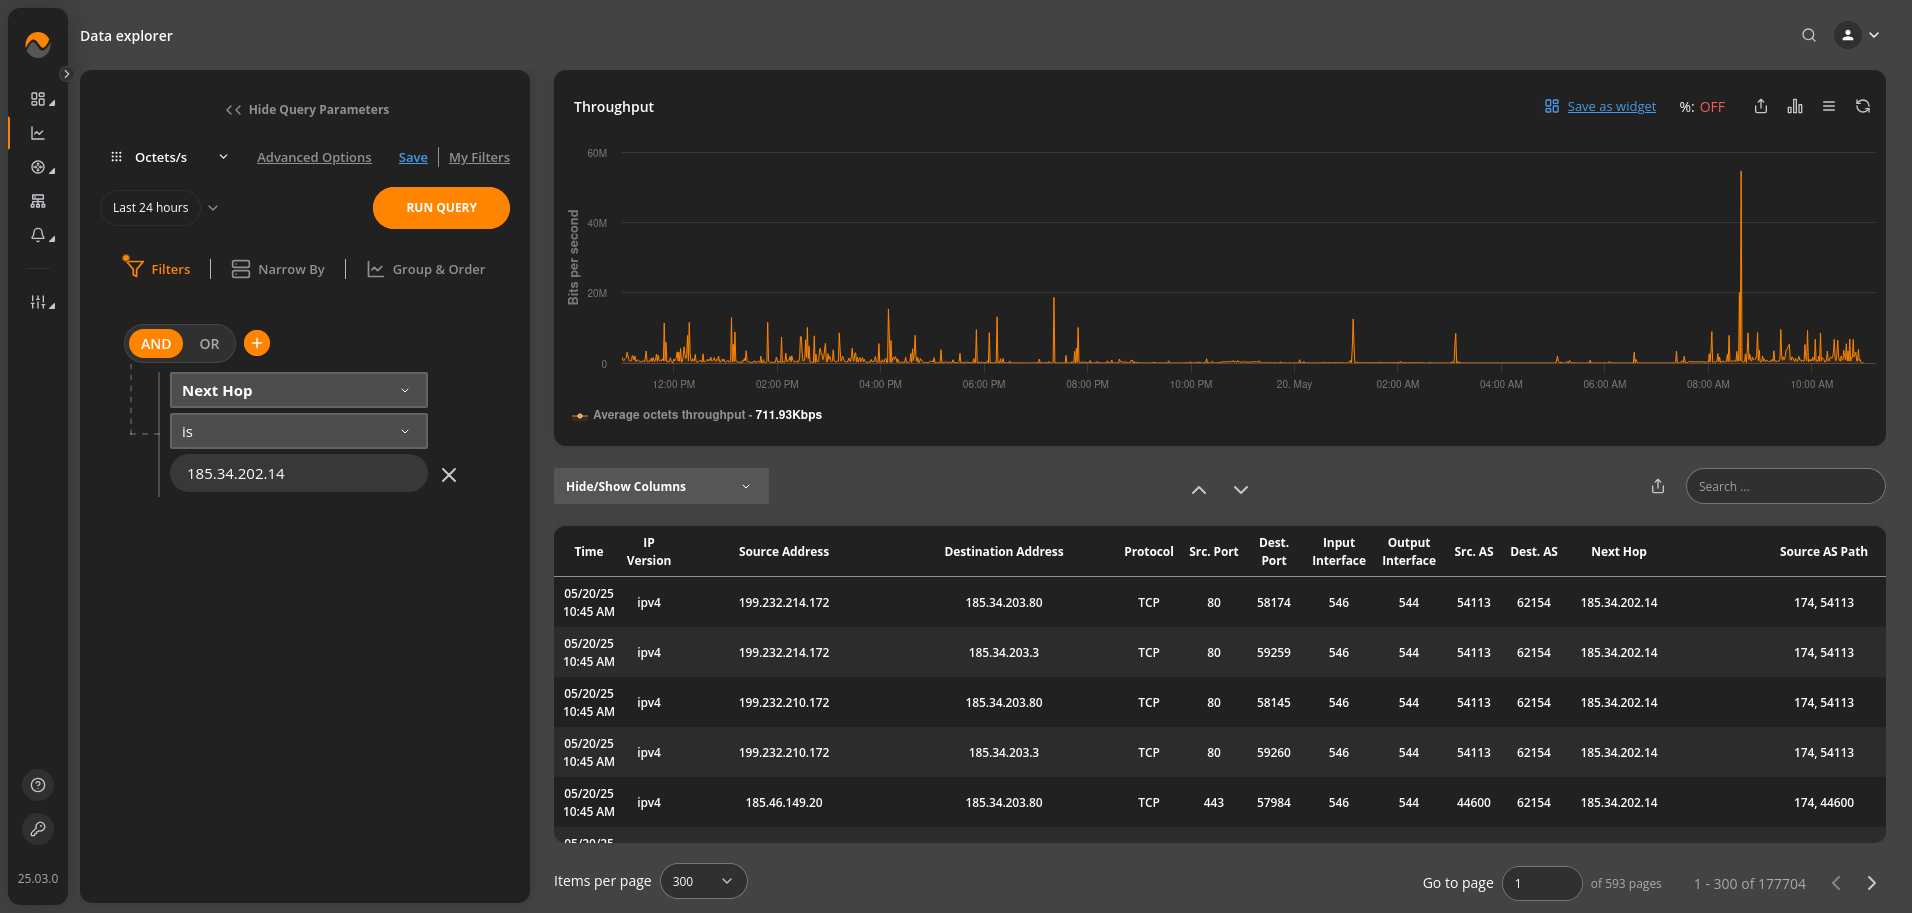This screenshot has height=913, width=1912.
Task: Add a new filter with the plus button
Action: click(257, 343)
